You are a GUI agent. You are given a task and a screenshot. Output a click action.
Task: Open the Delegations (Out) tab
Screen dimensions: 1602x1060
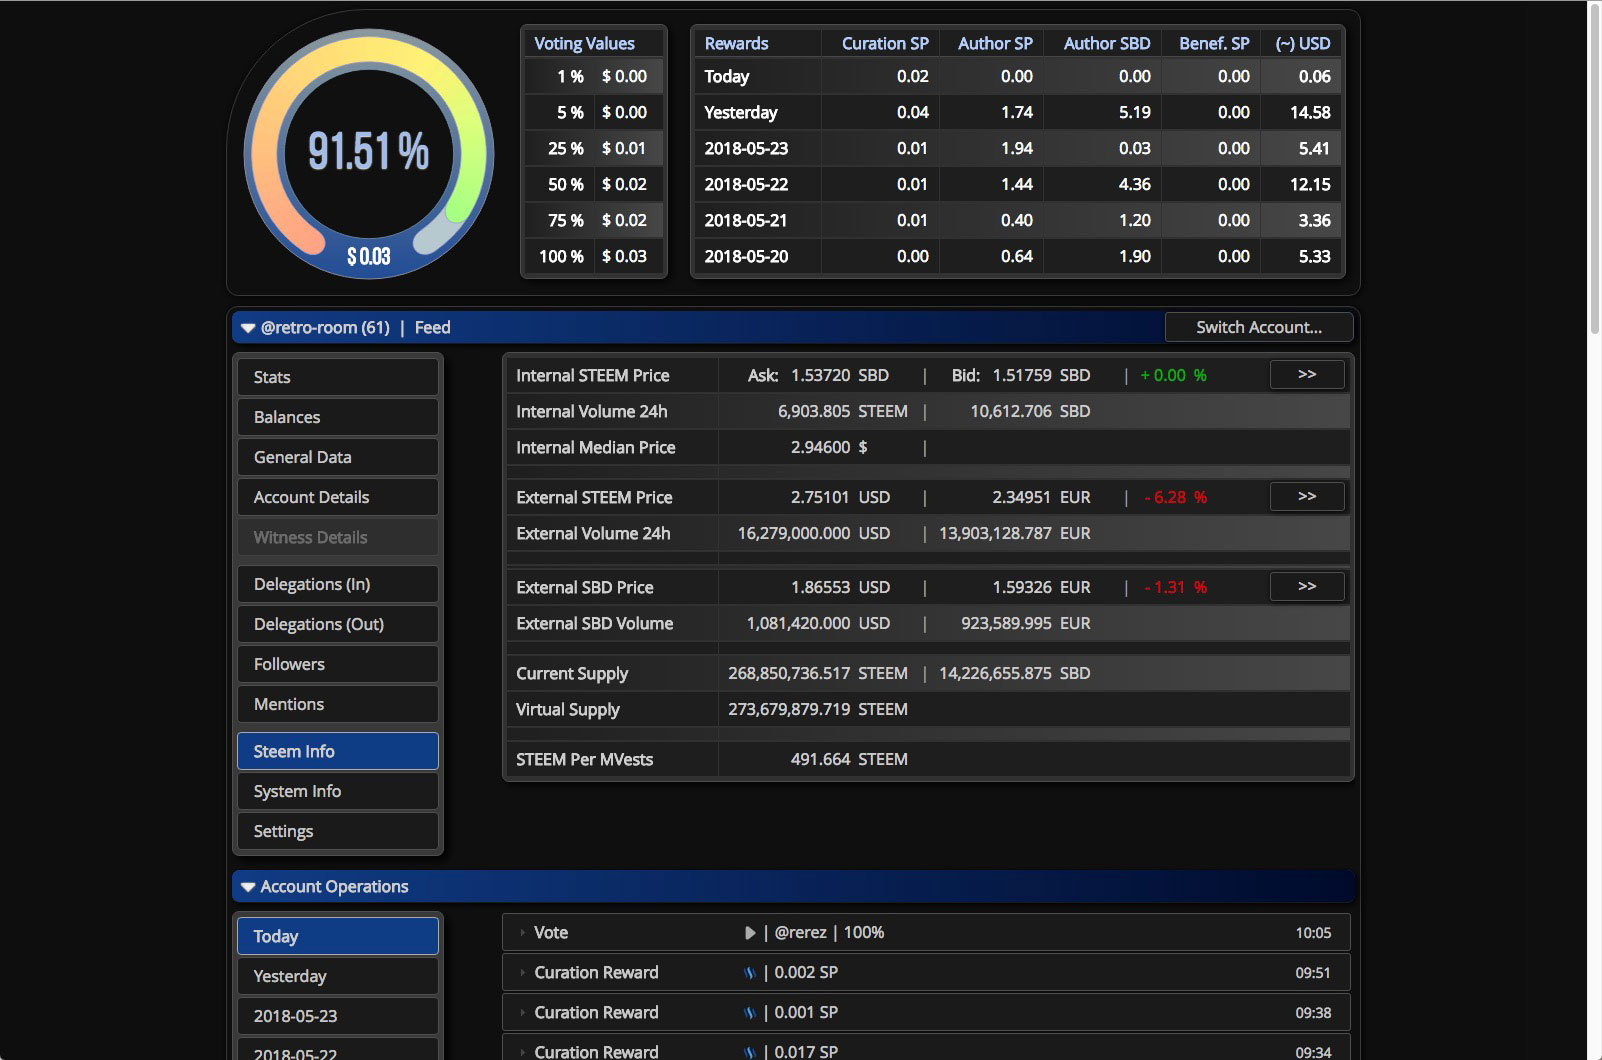pyautogui.click(x=338, y=624)
